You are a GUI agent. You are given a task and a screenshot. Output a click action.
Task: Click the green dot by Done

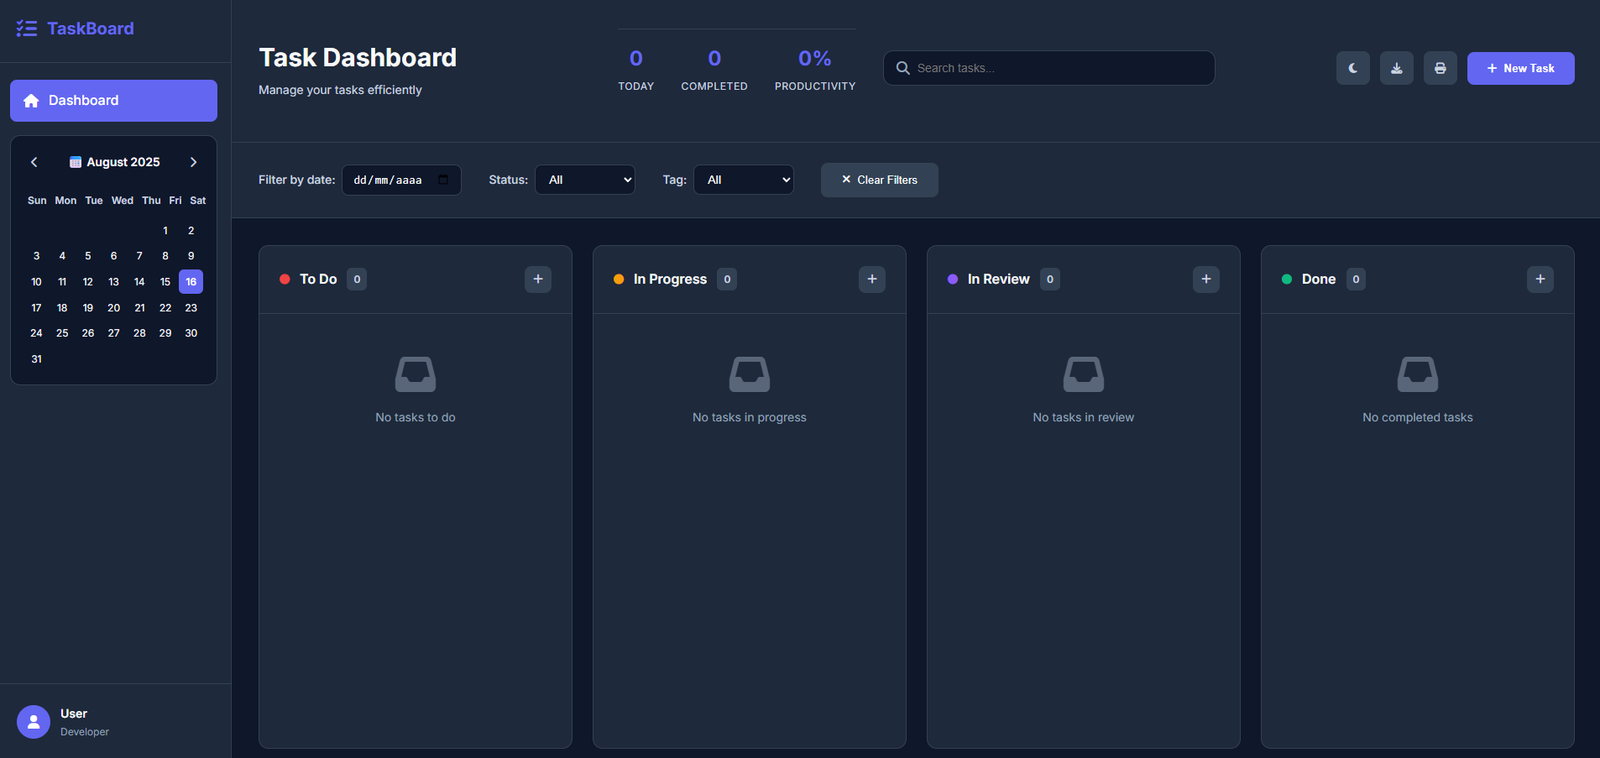coord(1287,279)
